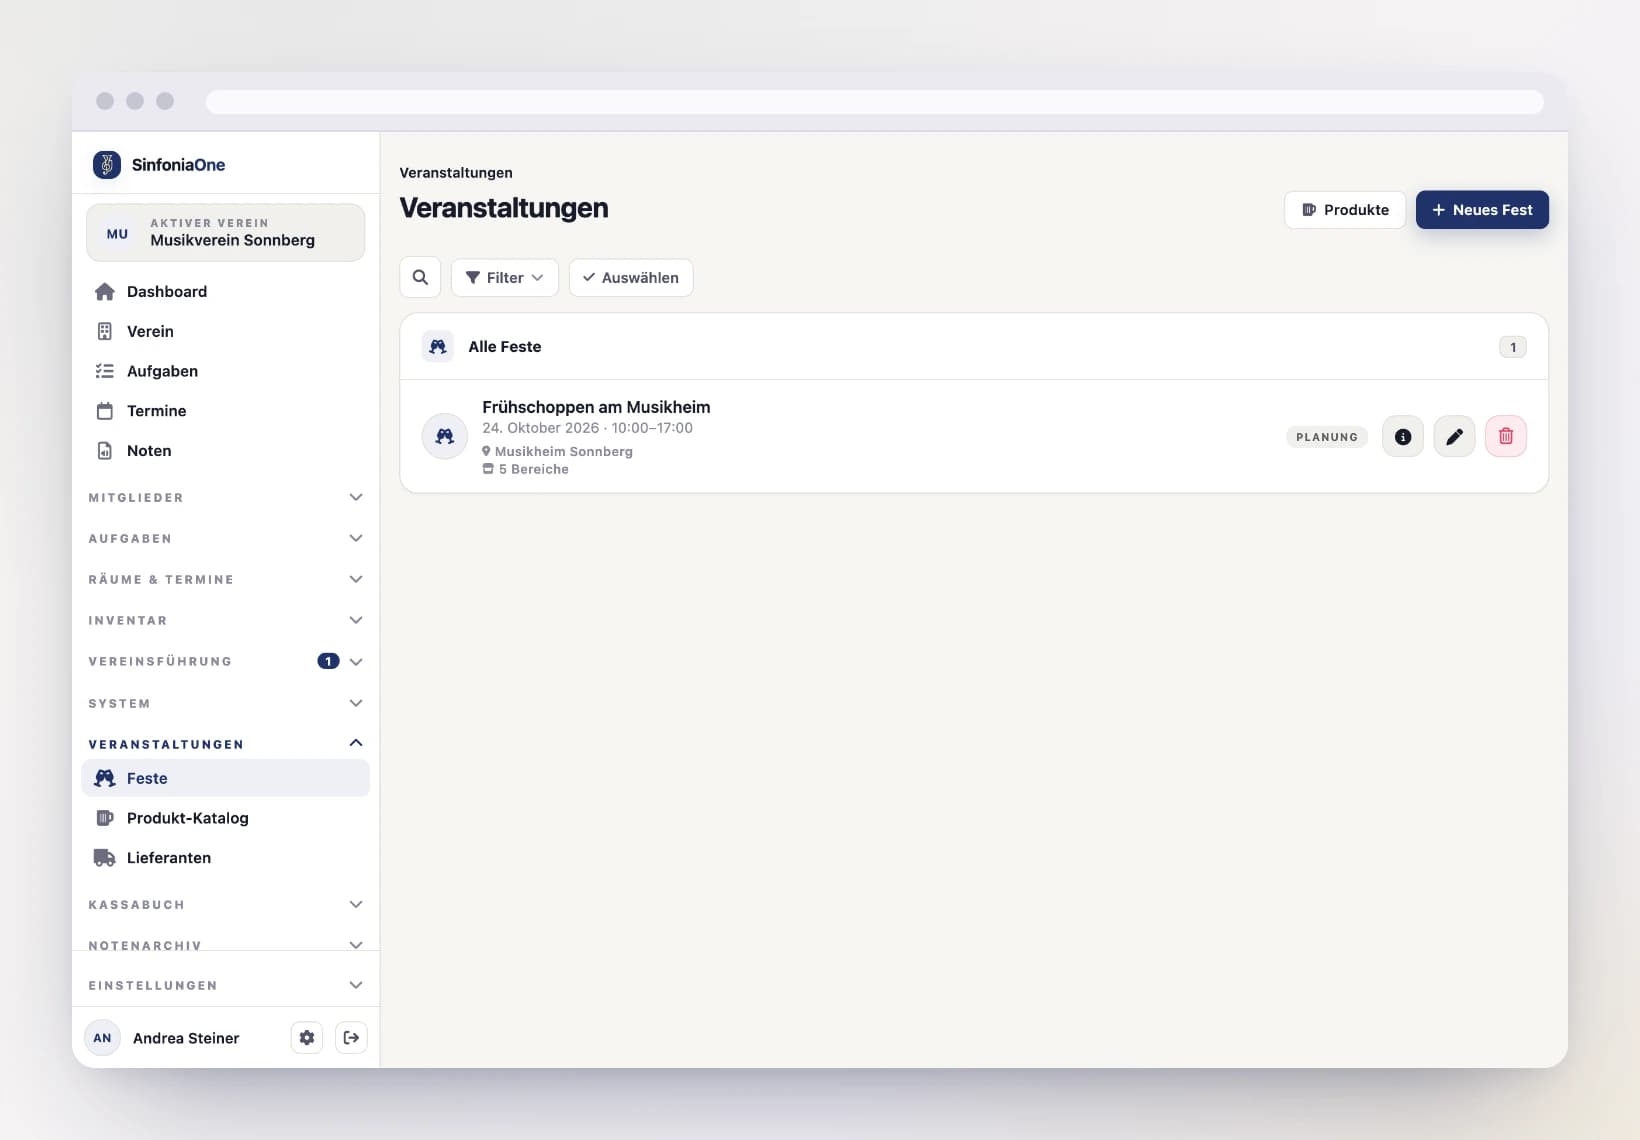
Task: Expand the Inventar section
Action: [x=225, y=621]
